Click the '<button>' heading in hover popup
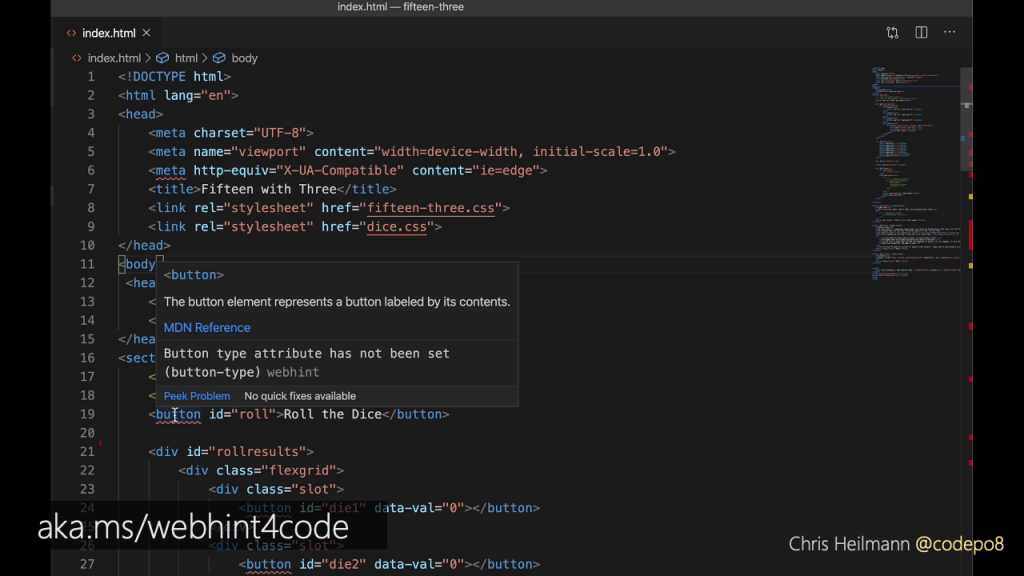This screenshot has width=1024, height=576. point(193,276)
